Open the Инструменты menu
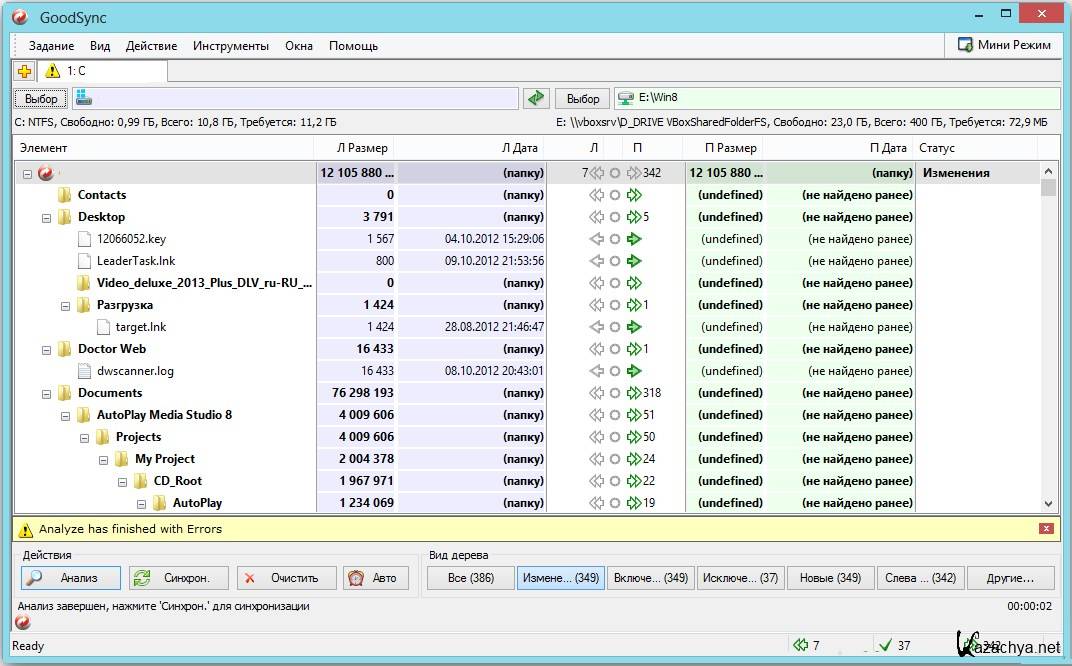The width and height of the screenshot is (1072, 666). pos(230,45)
